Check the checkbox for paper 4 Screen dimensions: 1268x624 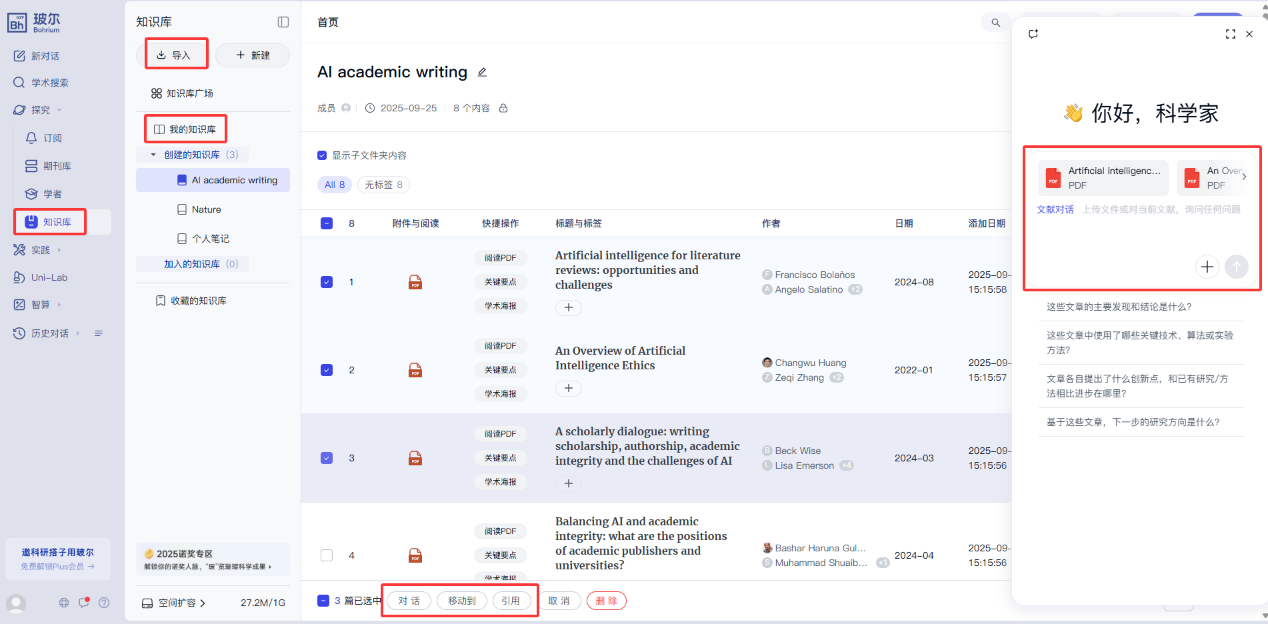coord(326,555)
